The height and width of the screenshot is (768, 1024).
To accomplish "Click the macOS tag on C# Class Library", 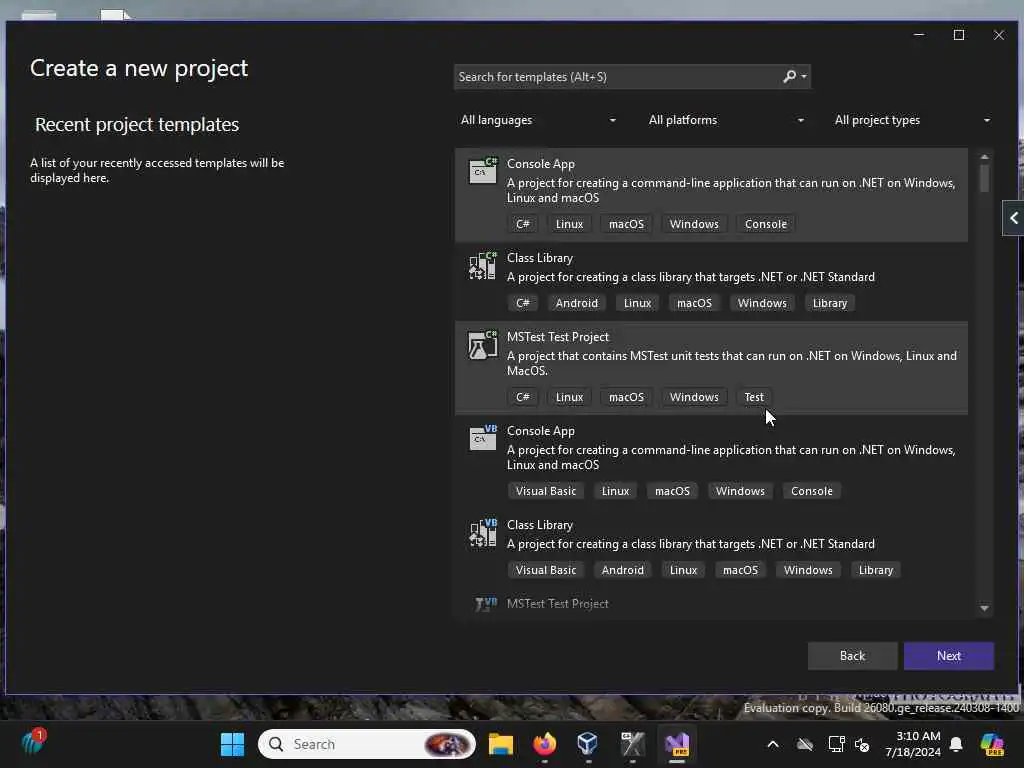I will pyautogui.click(x=694, y=303).
